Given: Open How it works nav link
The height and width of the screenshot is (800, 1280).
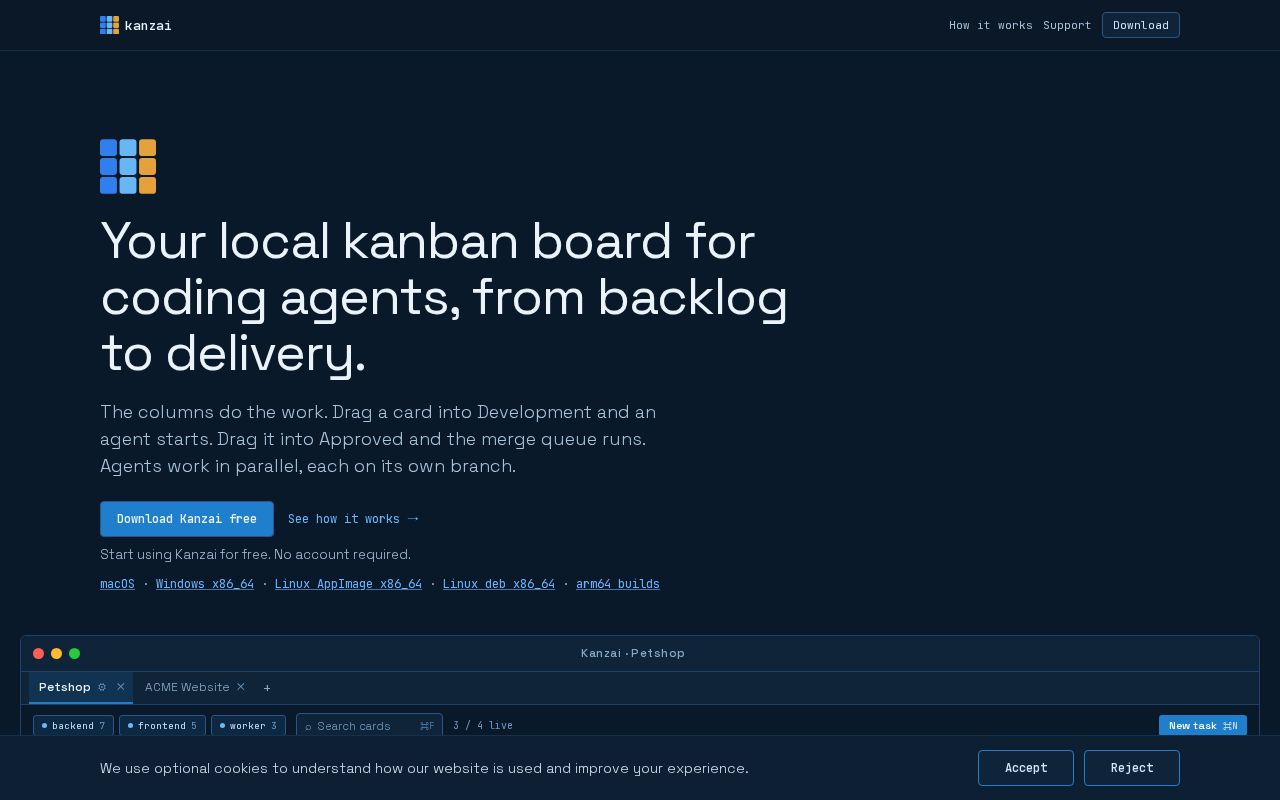Looking at the screenshot, I should point(991,25).
